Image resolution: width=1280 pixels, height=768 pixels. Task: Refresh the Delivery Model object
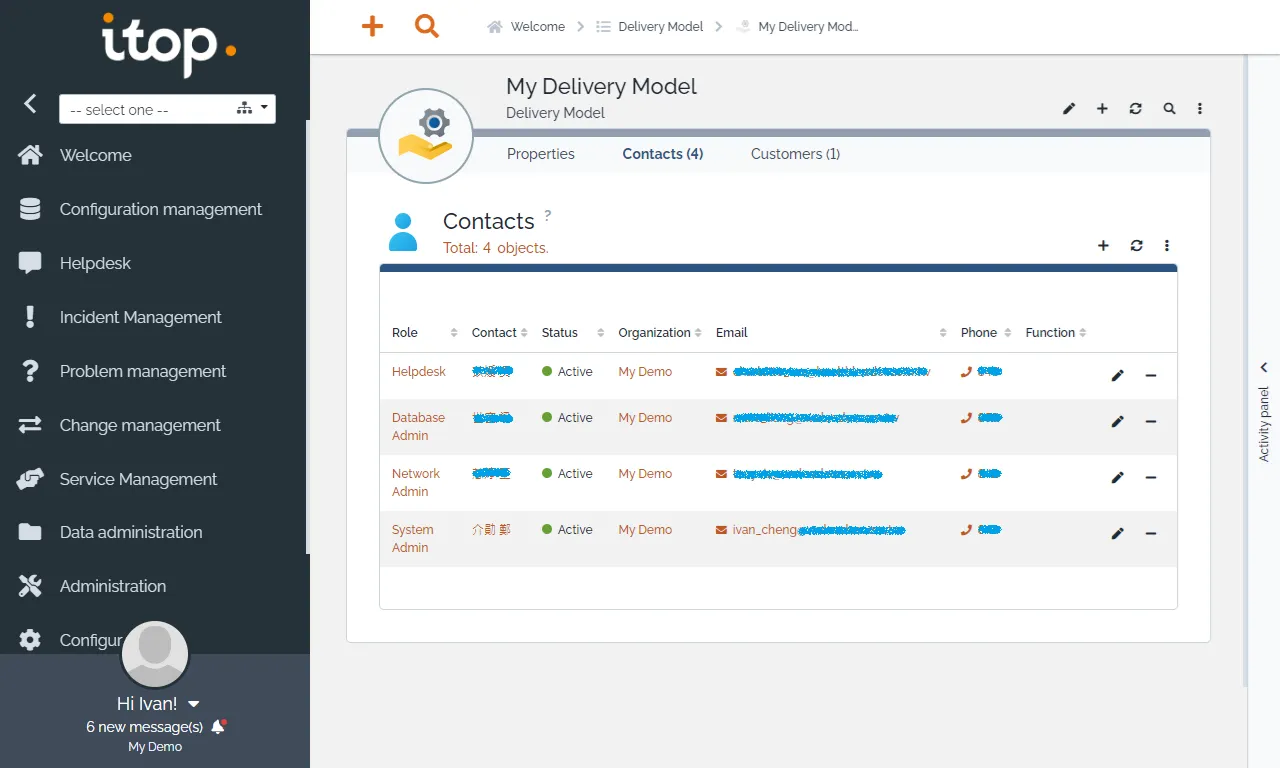[1135, 108]
